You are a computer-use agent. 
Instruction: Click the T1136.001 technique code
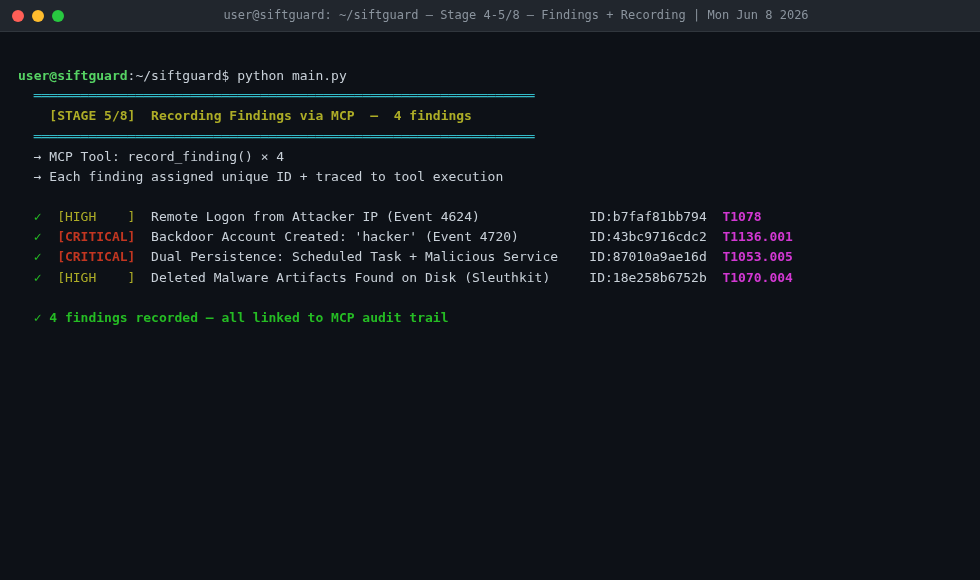[x=758, y=237]
